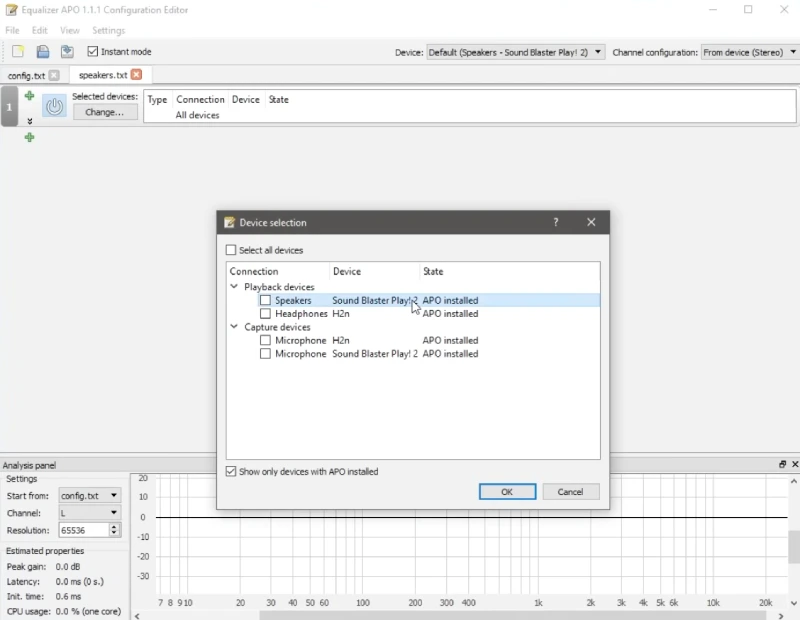The image size is (800, 620).
Task: Click the New file icon in toolbar
Action: point(17,52)
